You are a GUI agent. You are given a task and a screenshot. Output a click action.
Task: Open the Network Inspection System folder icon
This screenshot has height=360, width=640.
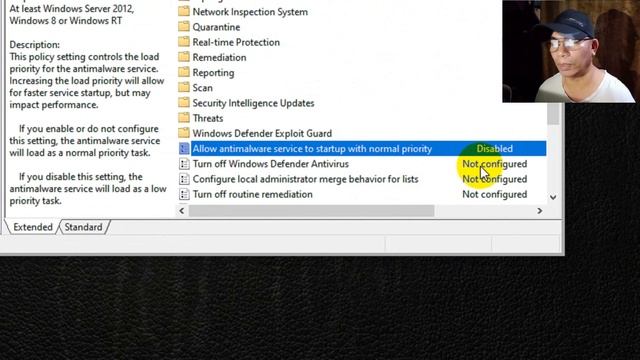[184, 11]
